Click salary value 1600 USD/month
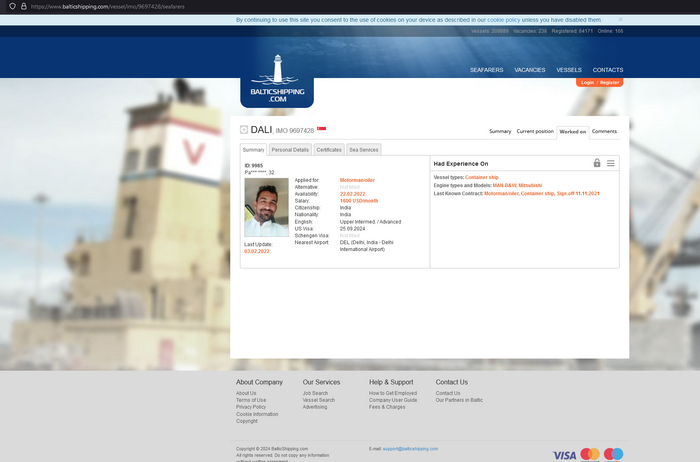Screen dimensions: 700x462 pyautogui.click(x=359, y=201)
